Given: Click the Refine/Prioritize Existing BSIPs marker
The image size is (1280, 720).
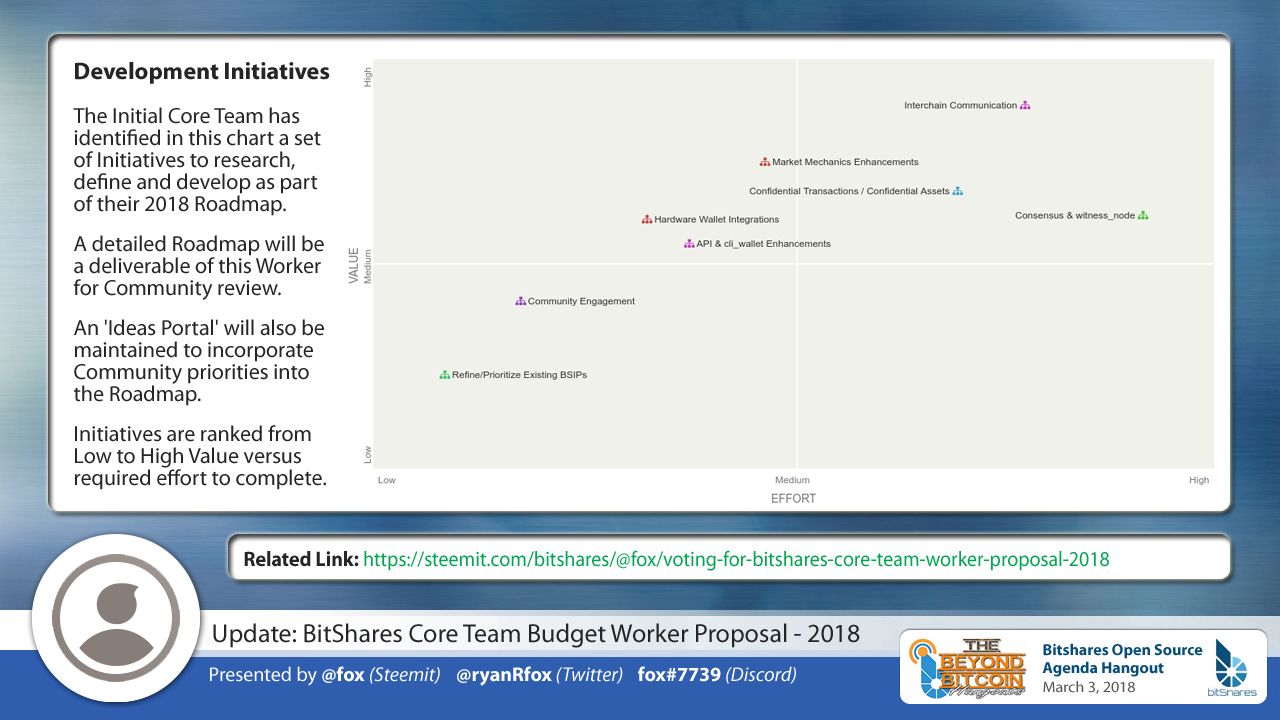Looking at the screenshot, I should point(444,375).
